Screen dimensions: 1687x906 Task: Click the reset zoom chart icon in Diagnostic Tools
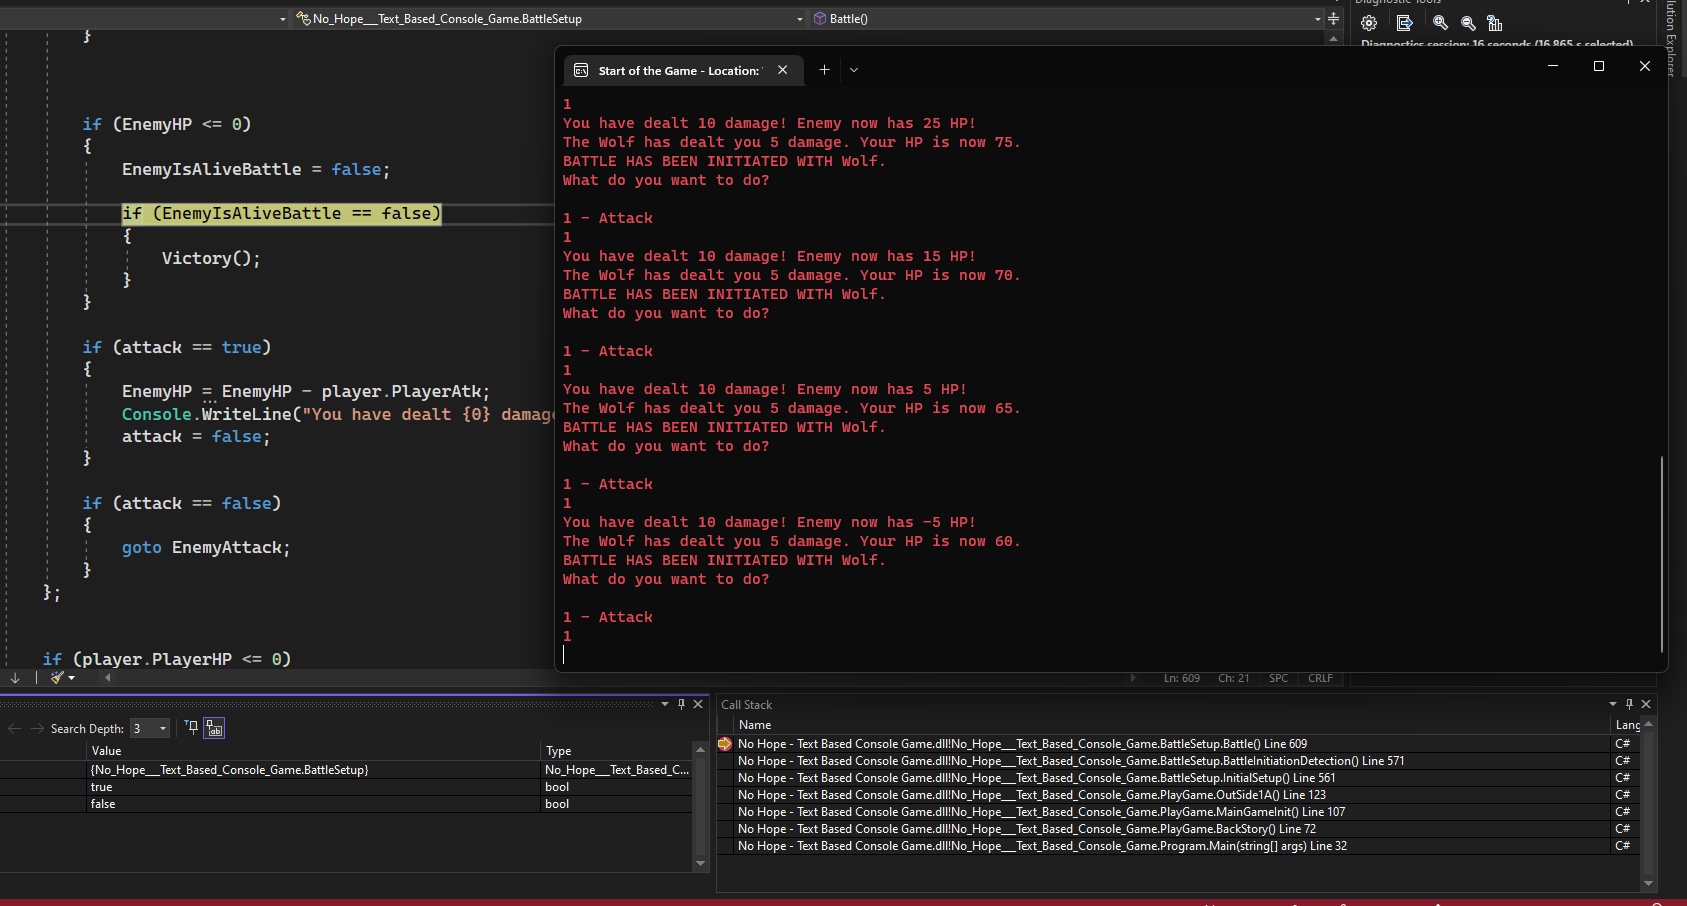pos(1495,23)
